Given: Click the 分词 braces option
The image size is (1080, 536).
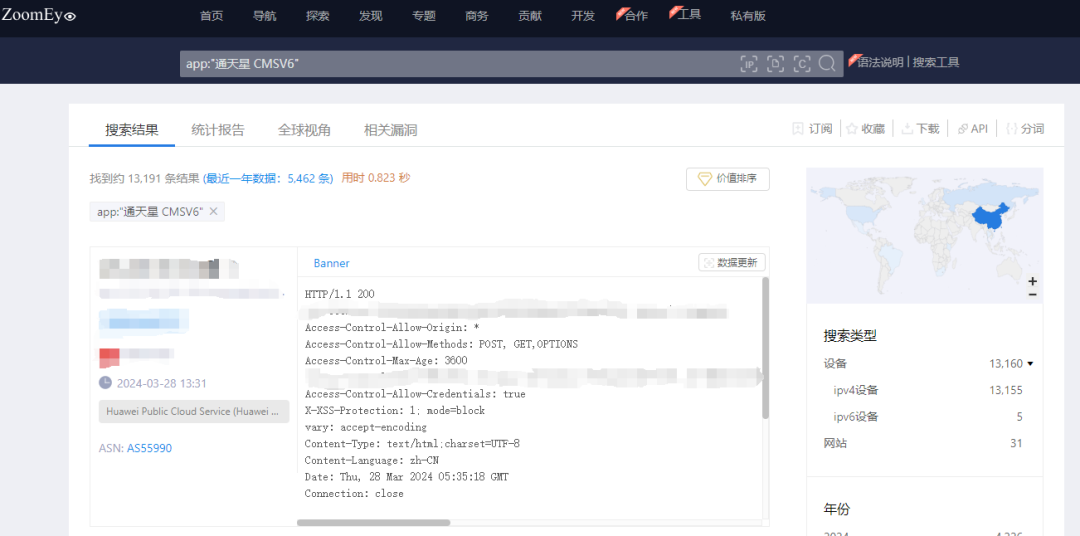Looking at the screenshot, I should click(1025, 129).
